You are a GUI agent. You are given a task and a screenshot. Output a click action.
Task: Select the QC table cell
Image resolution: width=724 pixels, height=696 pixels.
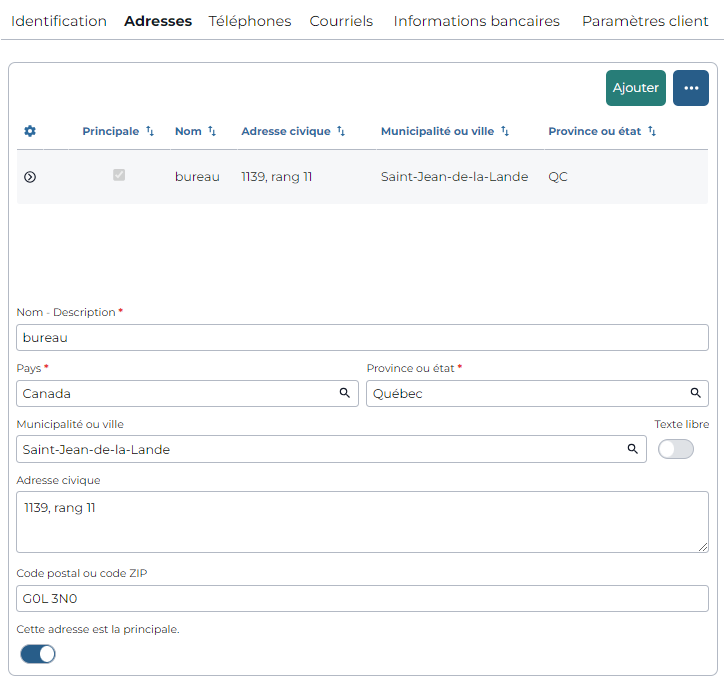558,177
